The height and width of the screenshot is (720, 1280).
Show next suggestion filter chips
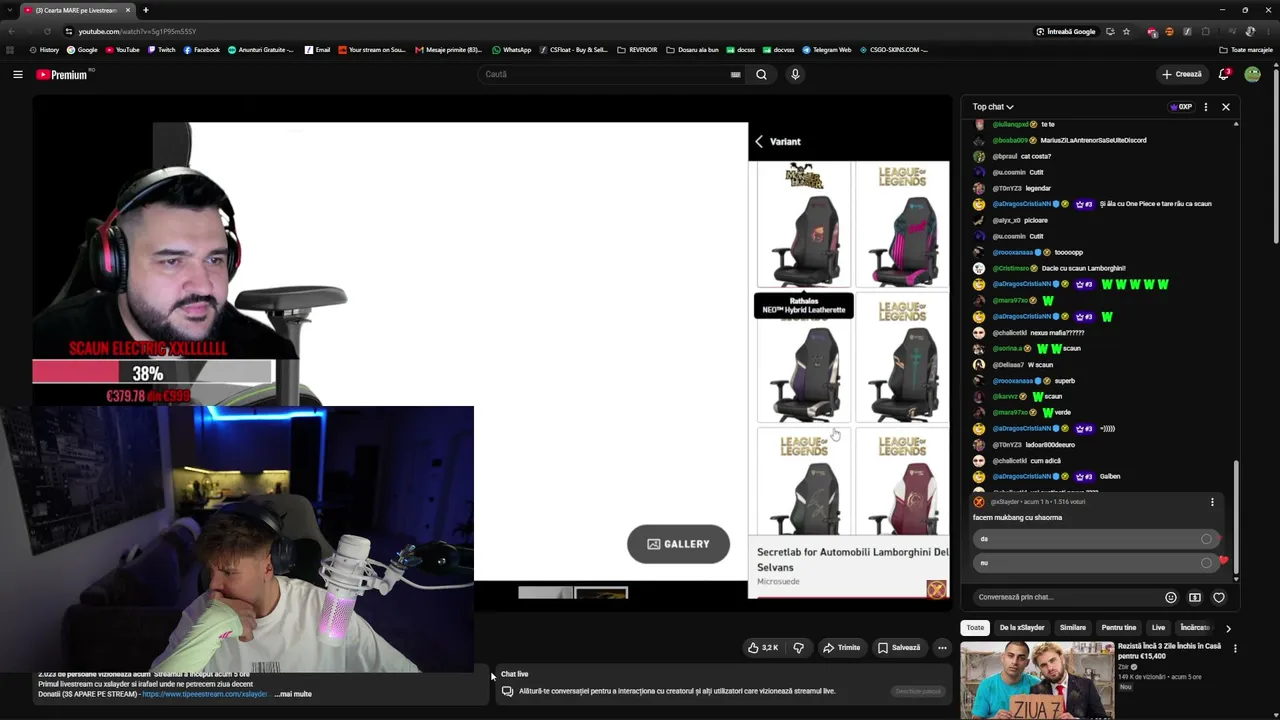tap(1228, 628)
